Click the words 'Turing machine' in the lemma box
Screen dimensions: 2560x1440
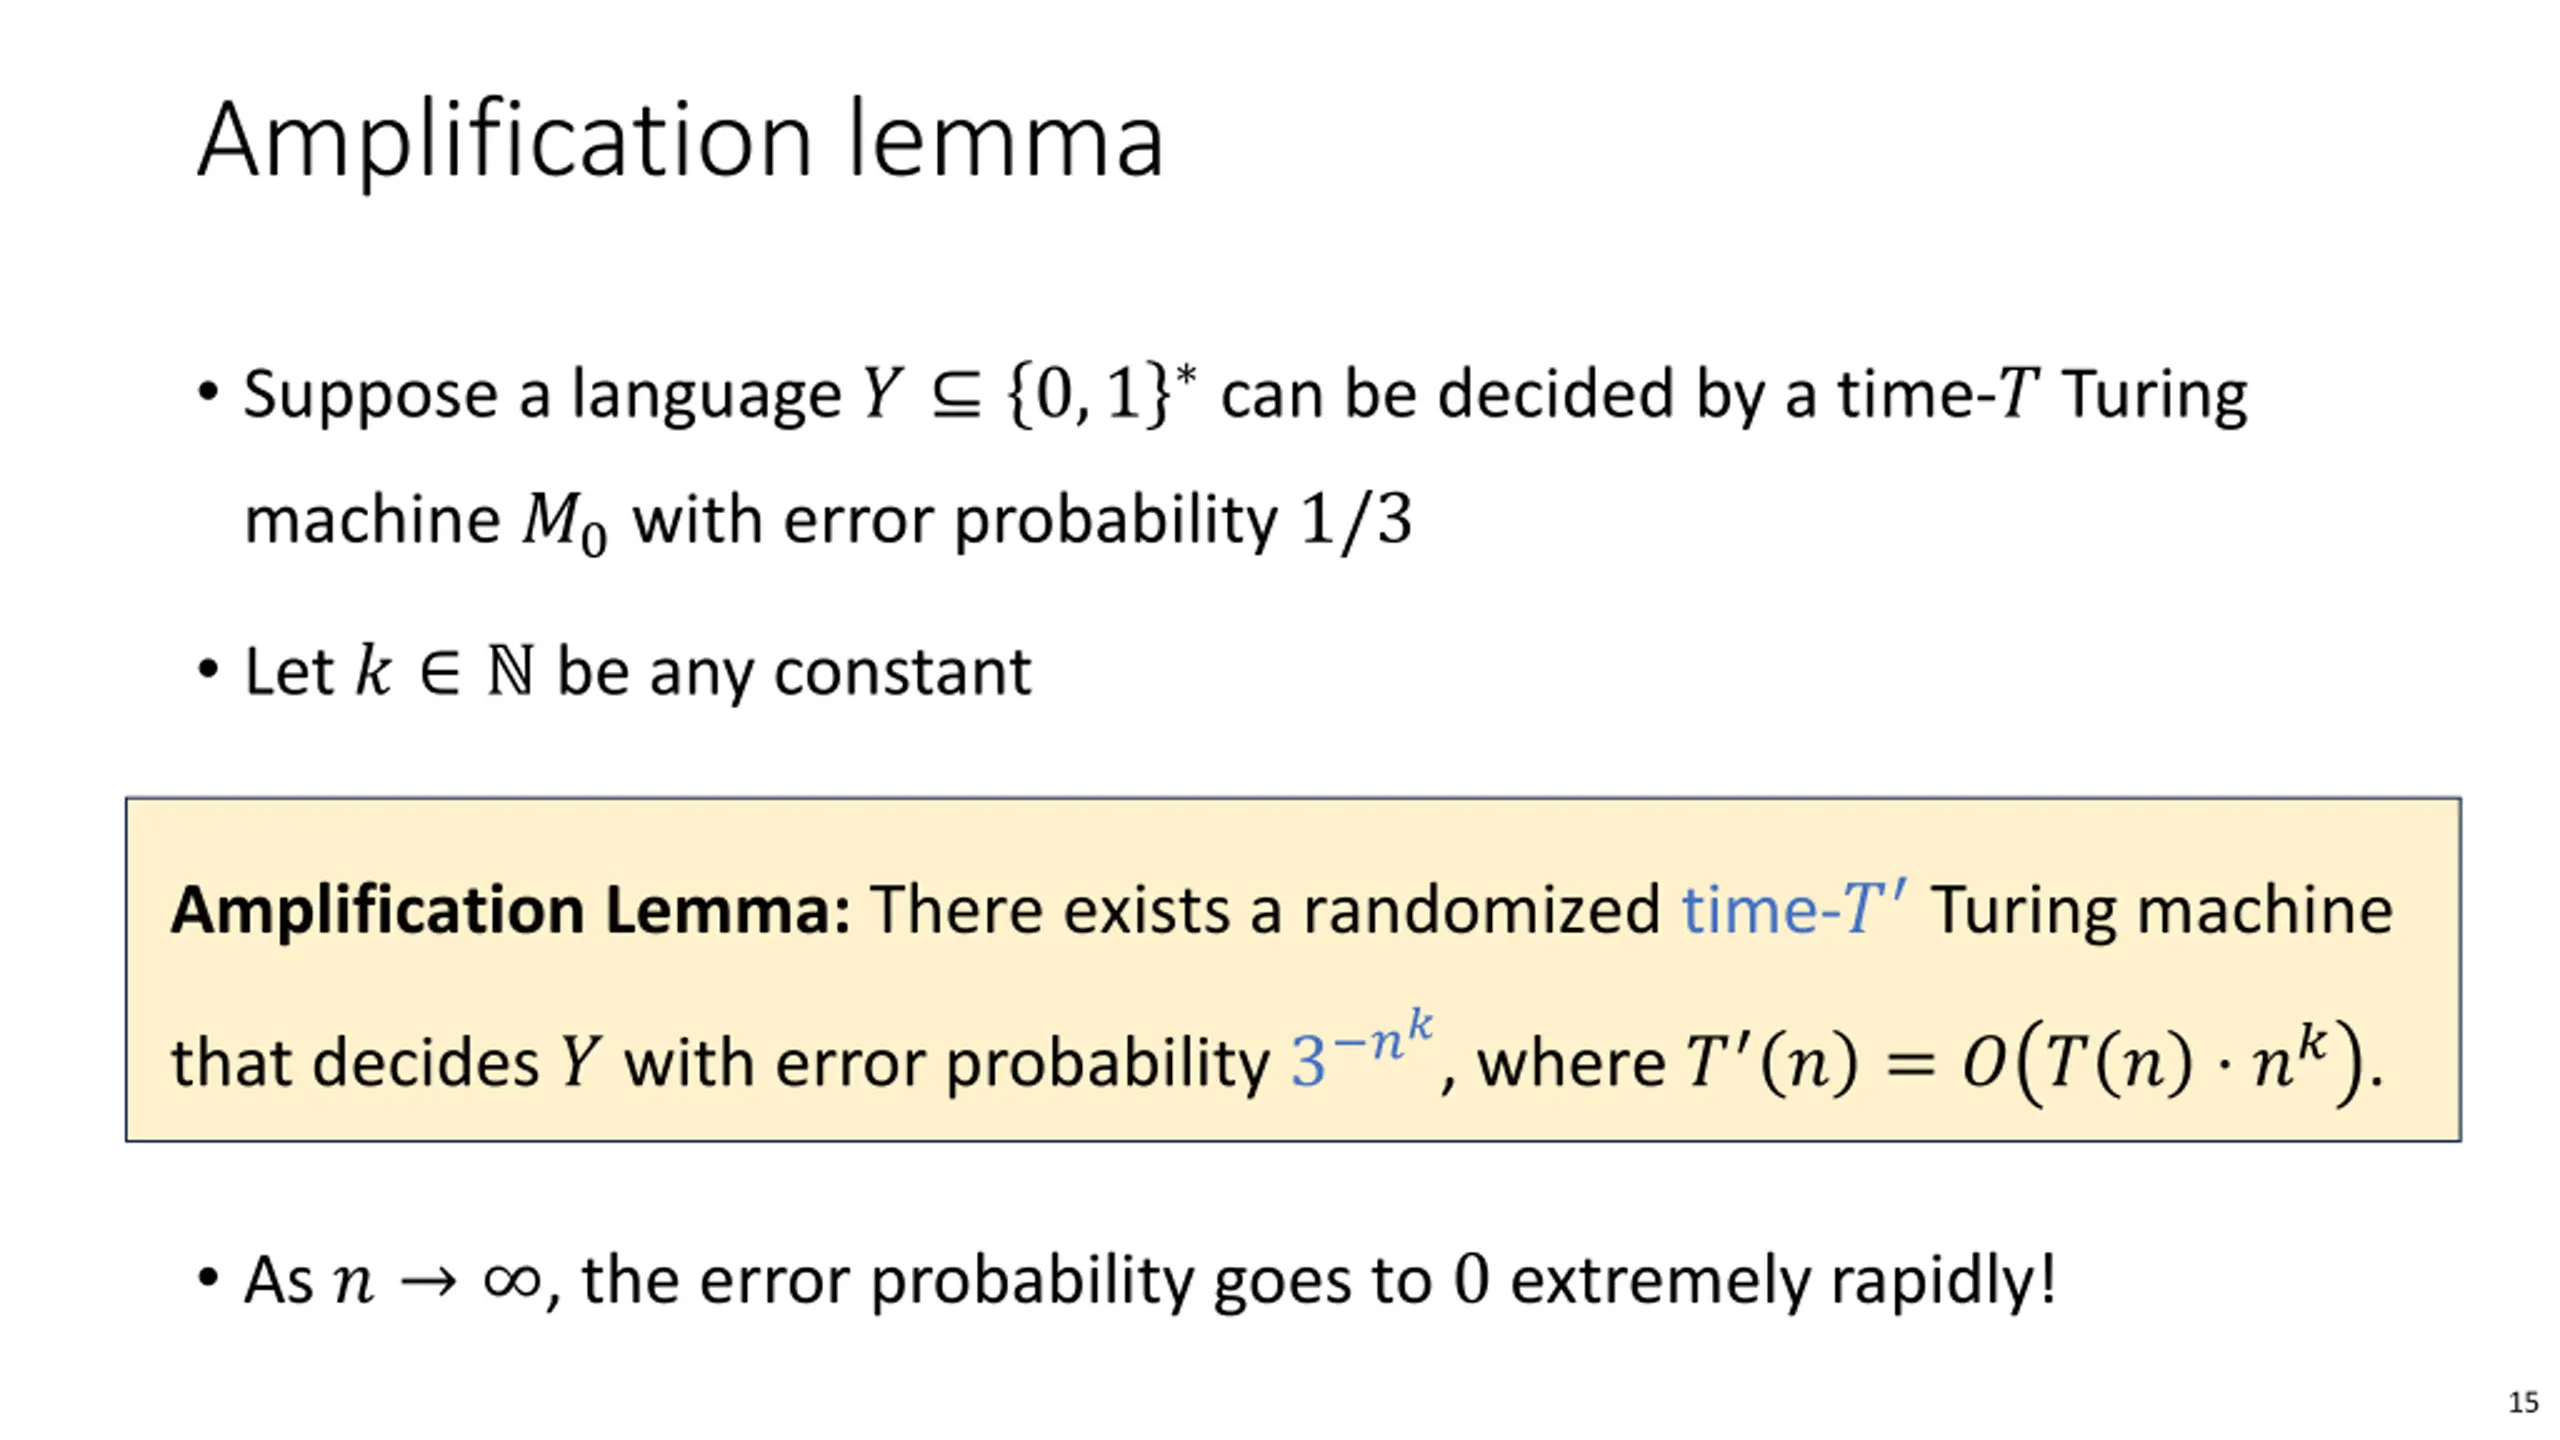2162,910
